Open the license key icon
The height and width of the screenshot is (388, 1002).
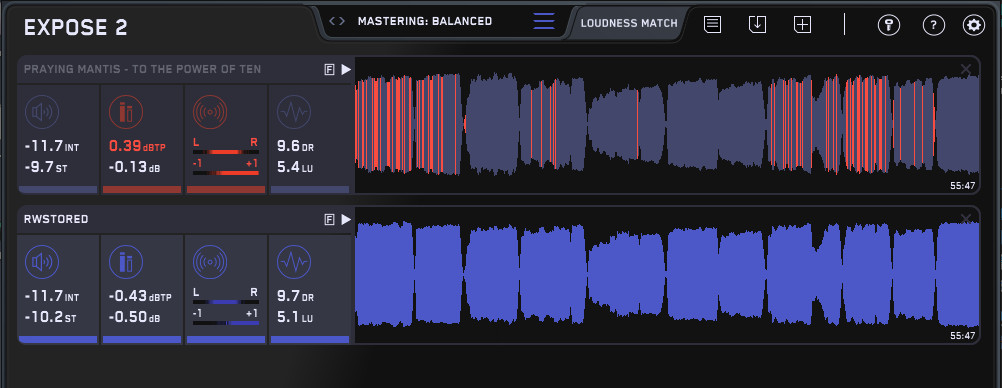[x=889, y=26]
